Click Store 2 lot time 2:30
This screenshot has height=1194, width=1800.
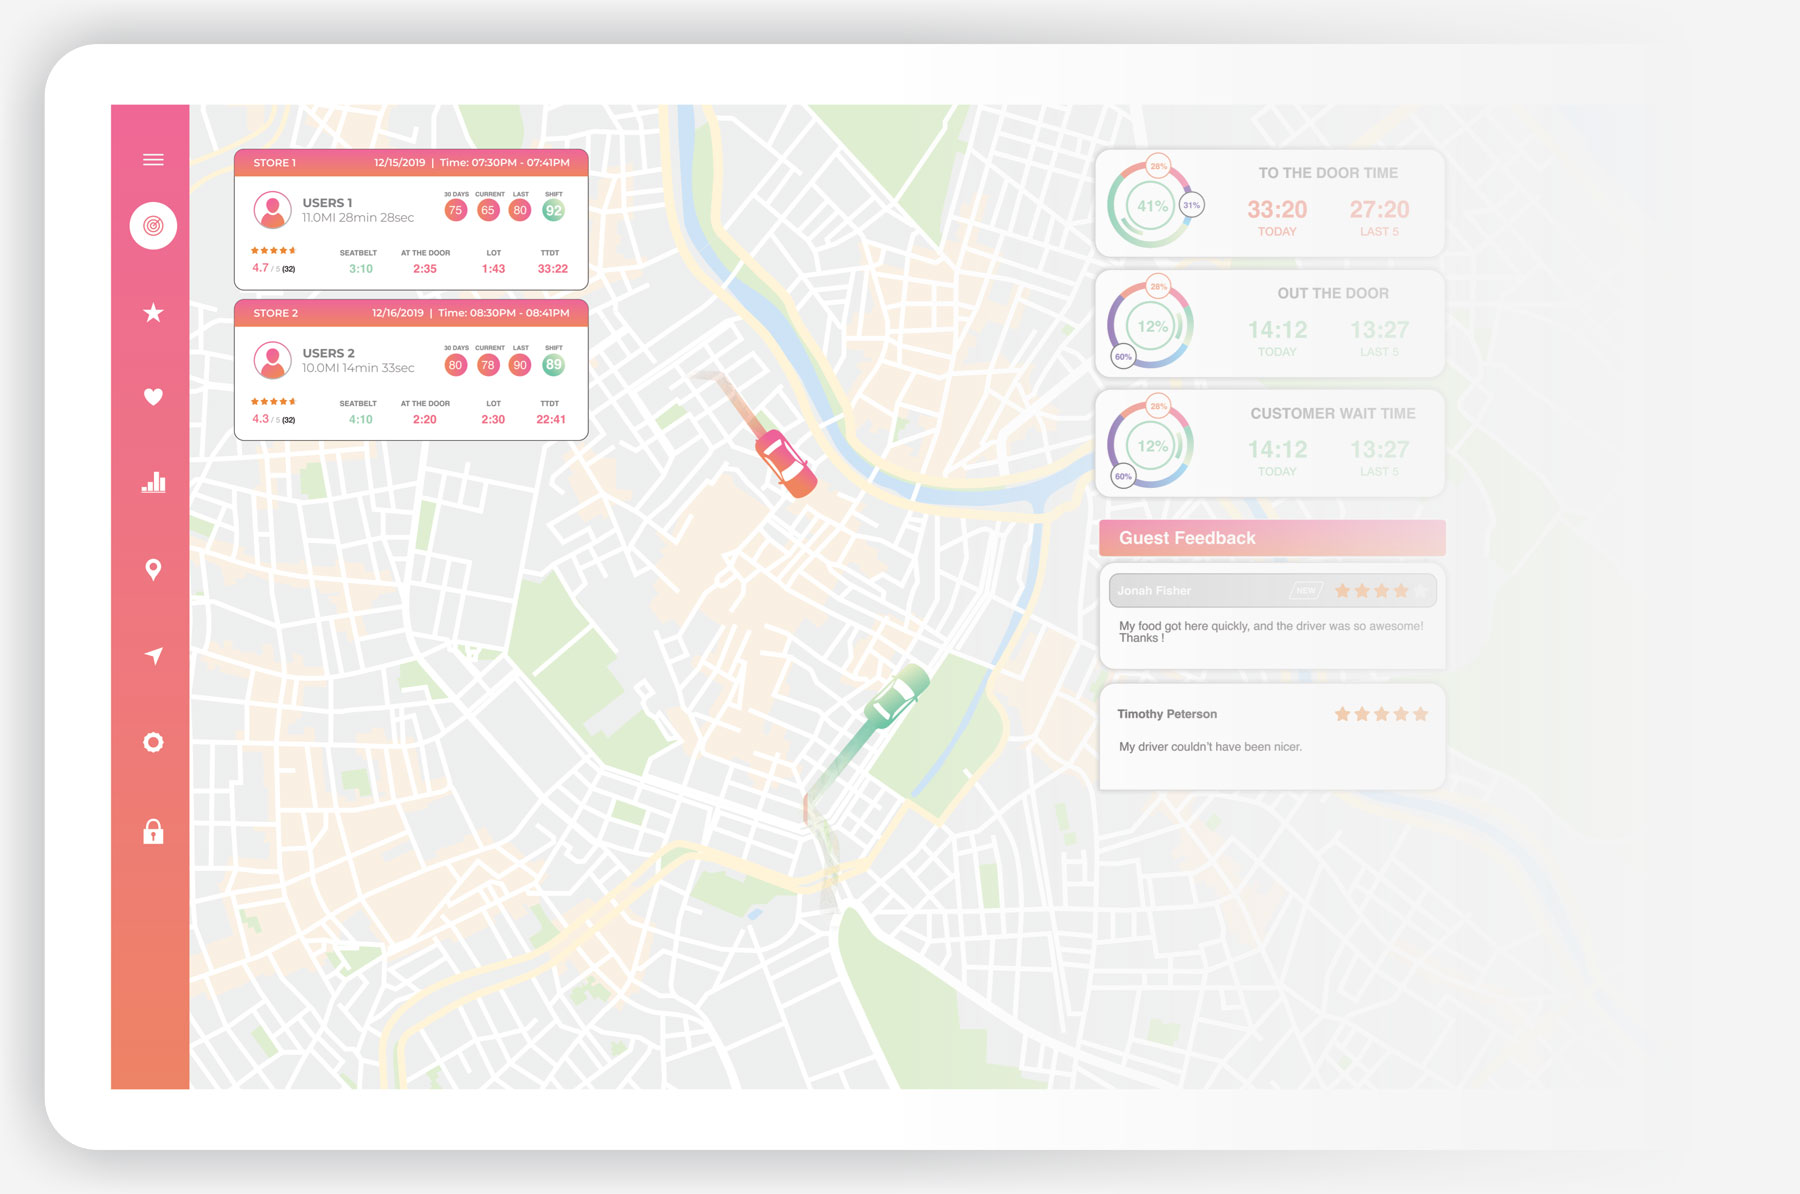click(x=493, y=420)
